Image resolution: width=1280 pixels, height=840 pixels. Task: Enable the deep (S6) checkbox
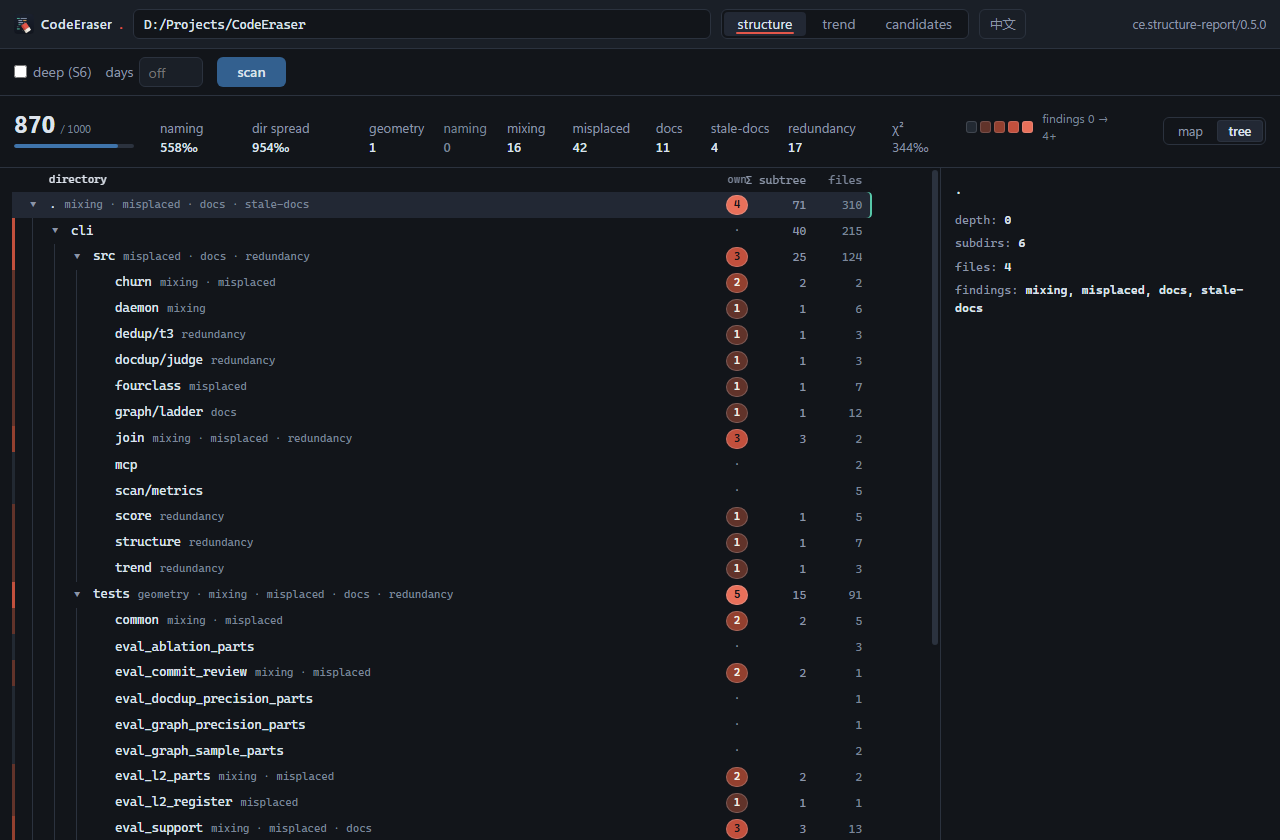click(20, 72)
